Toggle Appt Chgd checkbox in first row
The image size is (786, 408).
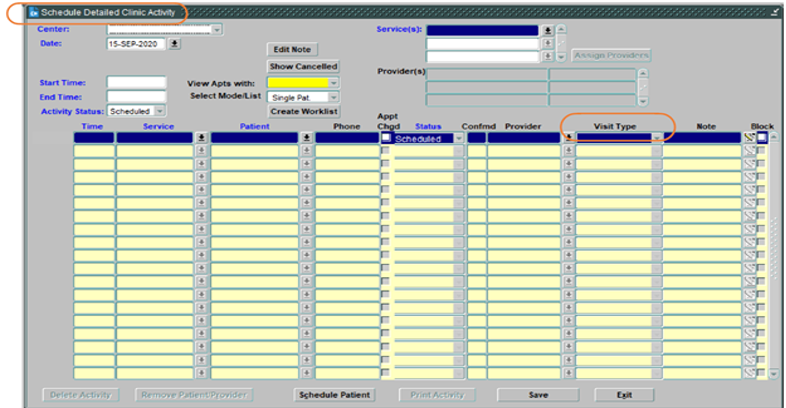click(x=386, y=138)
